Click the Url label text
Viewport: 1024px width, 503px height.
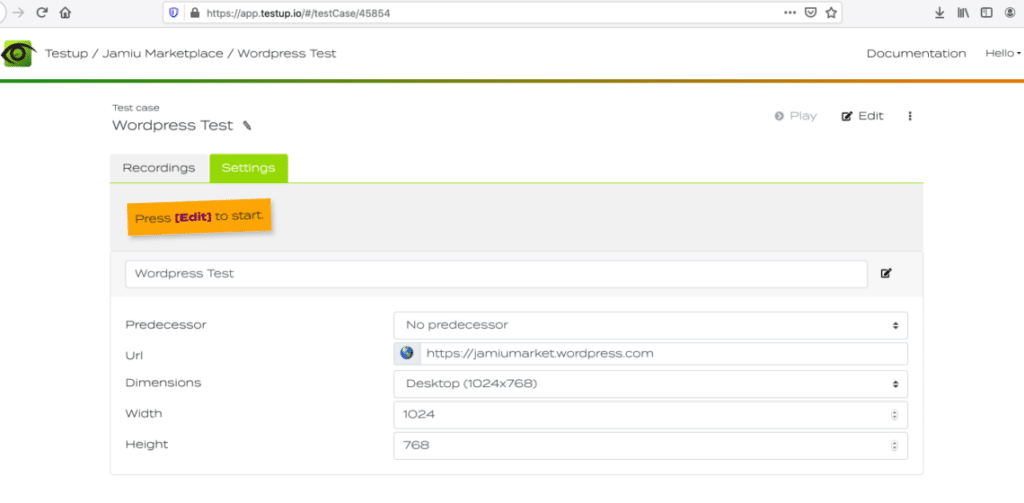(x=134, y=355)
